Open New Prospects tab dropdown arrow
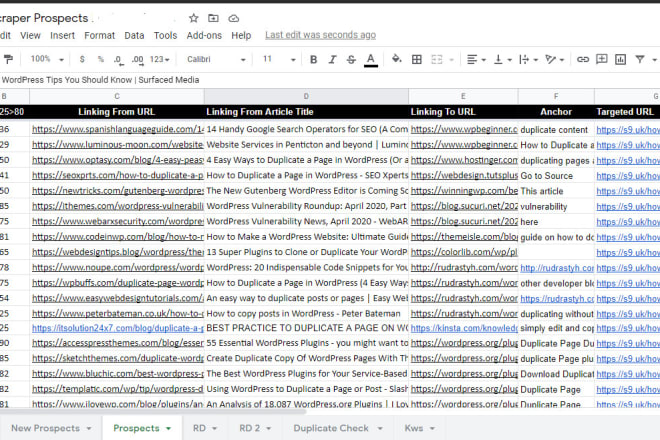 pos(89,429)
